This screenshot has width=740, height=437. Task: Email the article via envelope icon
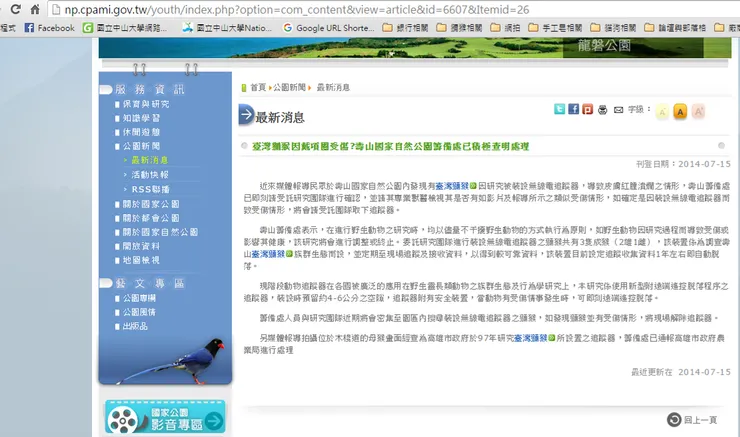click(x=618, y=110)
